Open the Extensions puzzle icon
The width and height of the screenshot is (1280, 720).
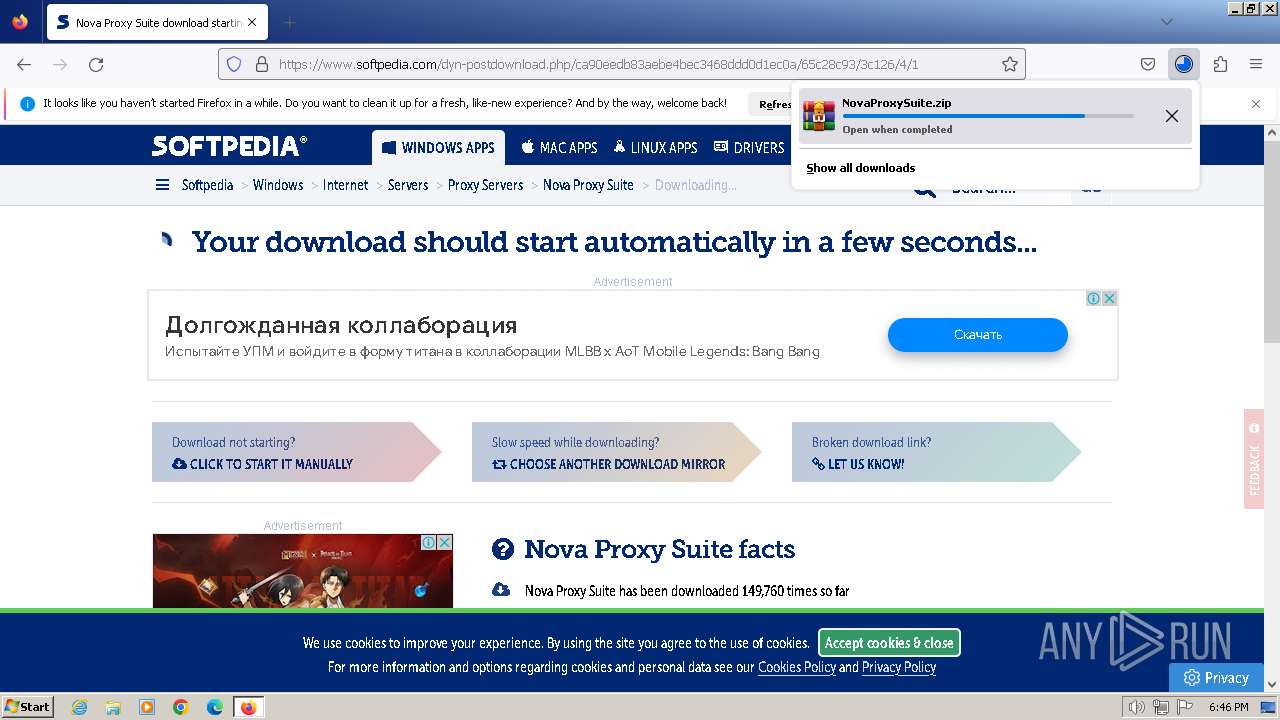[x=1220, y=64]
